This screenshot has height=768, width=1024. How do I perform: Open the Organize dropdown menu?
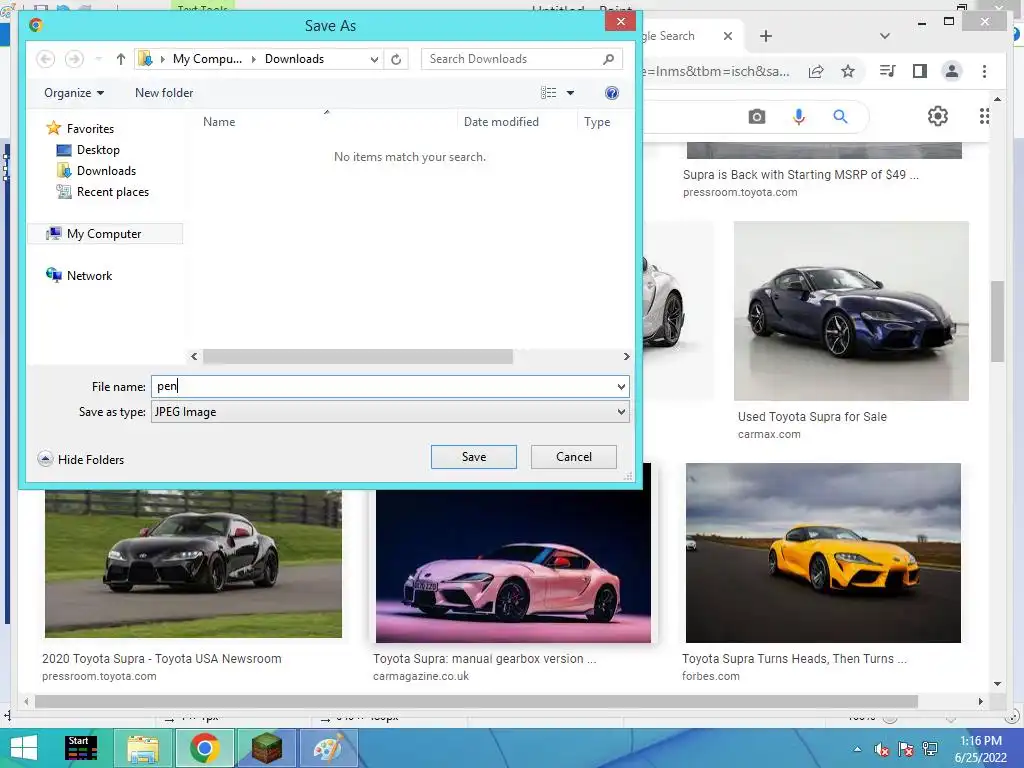pos(74,93)
